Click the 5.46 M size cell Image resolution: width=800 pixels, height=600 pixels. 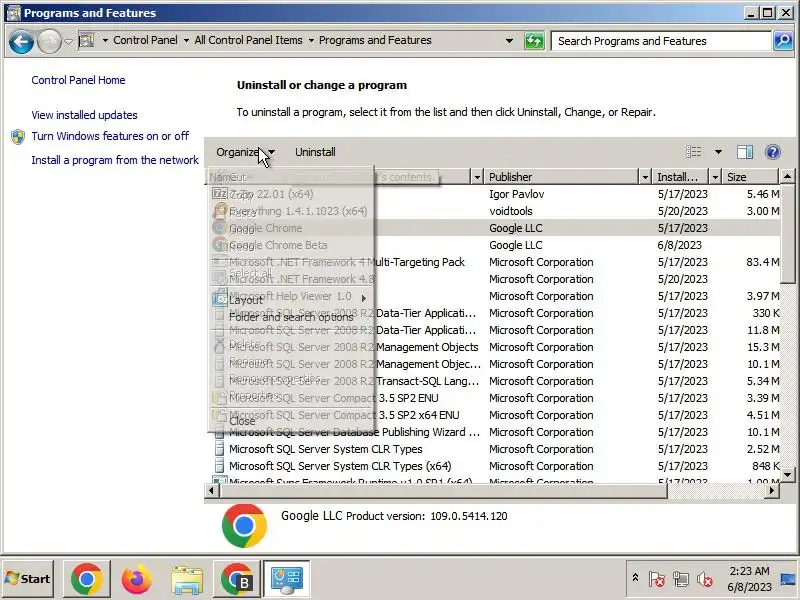tap(763, 194)
